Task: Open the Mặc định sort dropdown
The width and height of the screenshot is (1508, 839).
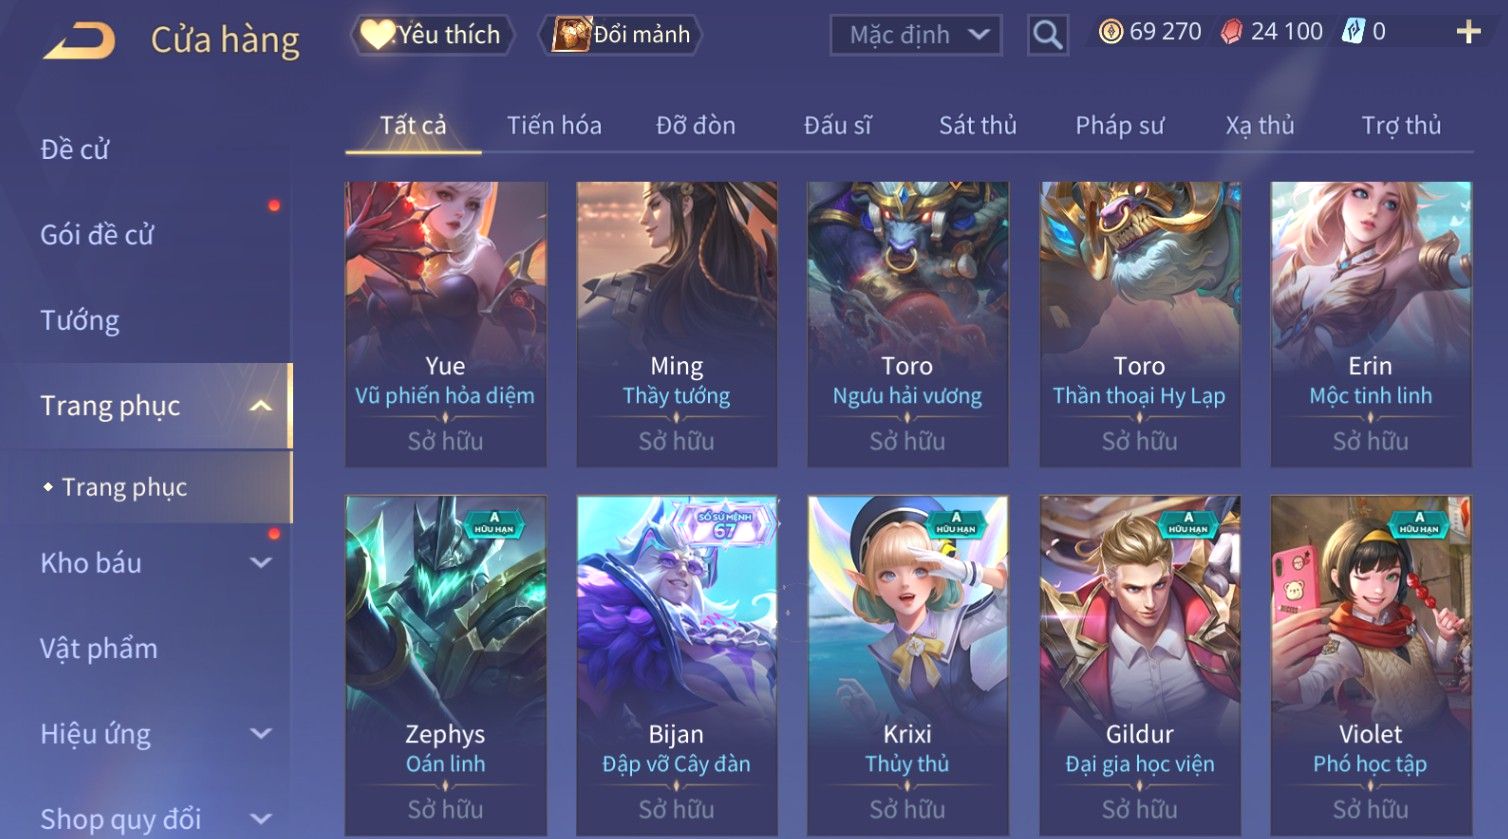Action: tap(915, 35)
